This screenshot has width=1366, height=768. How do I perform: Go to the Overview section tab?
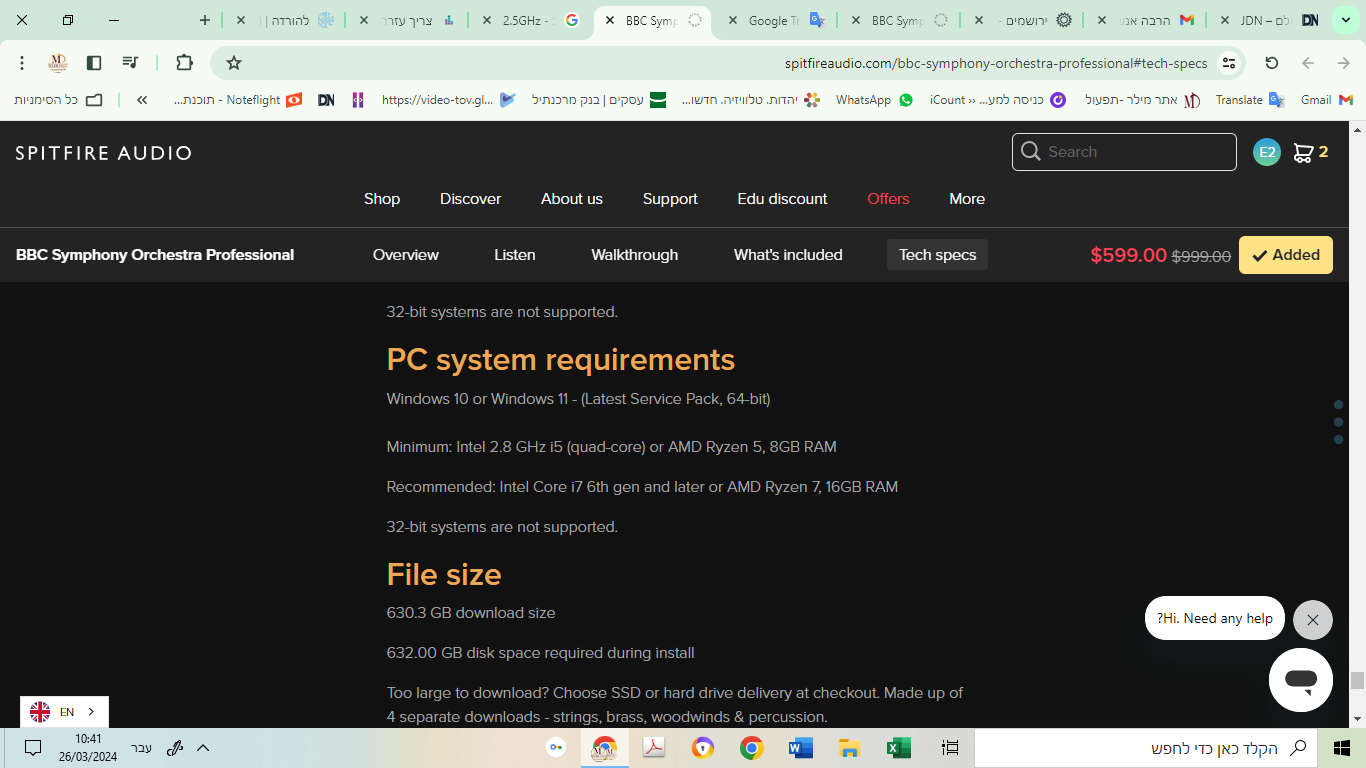(405, 255)
